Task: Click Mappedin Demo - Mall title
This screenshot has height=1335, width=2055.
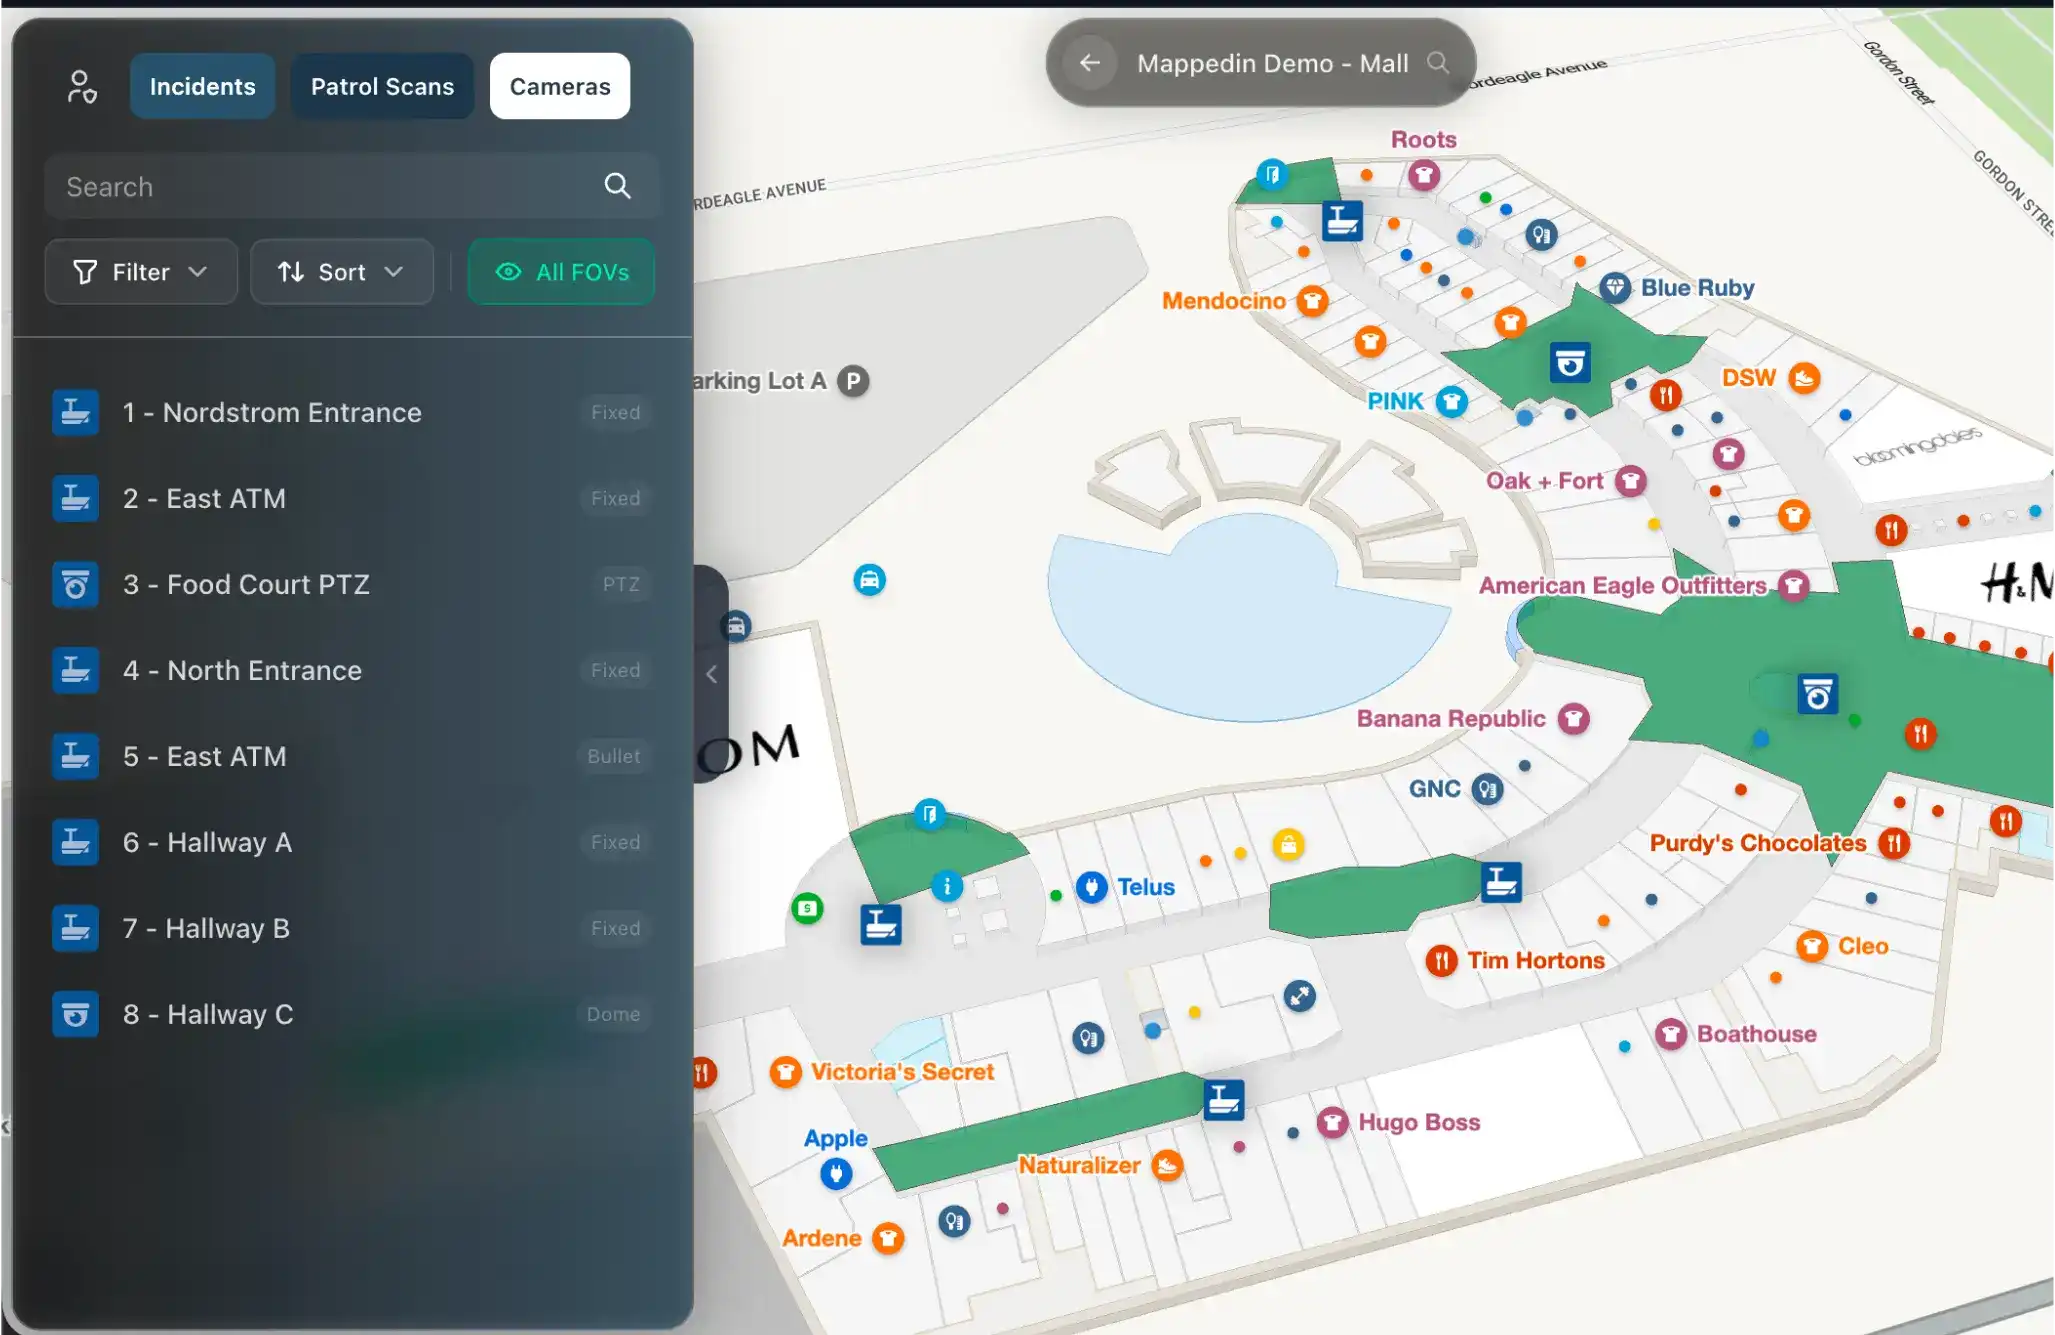Action: [x=1272, y=63]
